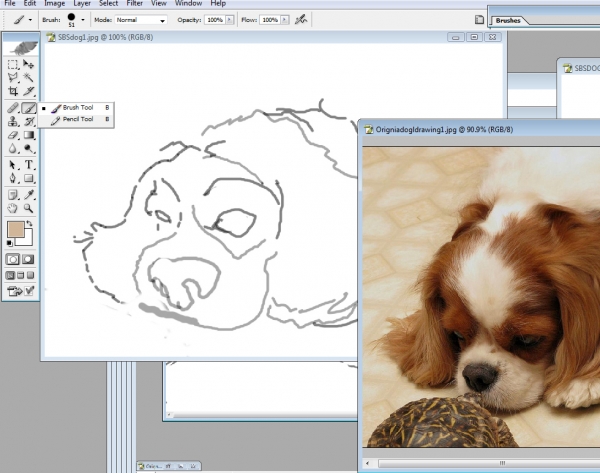Click the Opacity value field
Viewport: 600px width, 473px height.
[215, 20]
